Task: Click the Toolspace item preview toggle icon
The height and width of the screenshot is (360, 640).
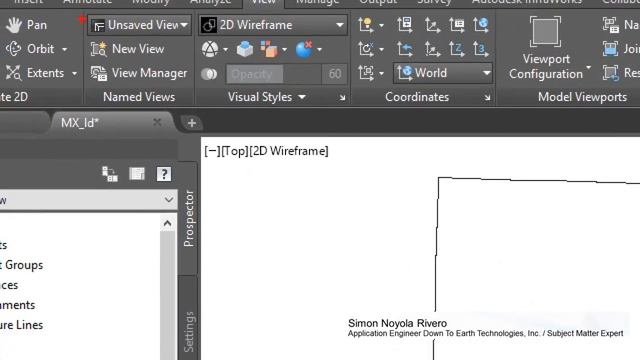Action: [110, 174]
